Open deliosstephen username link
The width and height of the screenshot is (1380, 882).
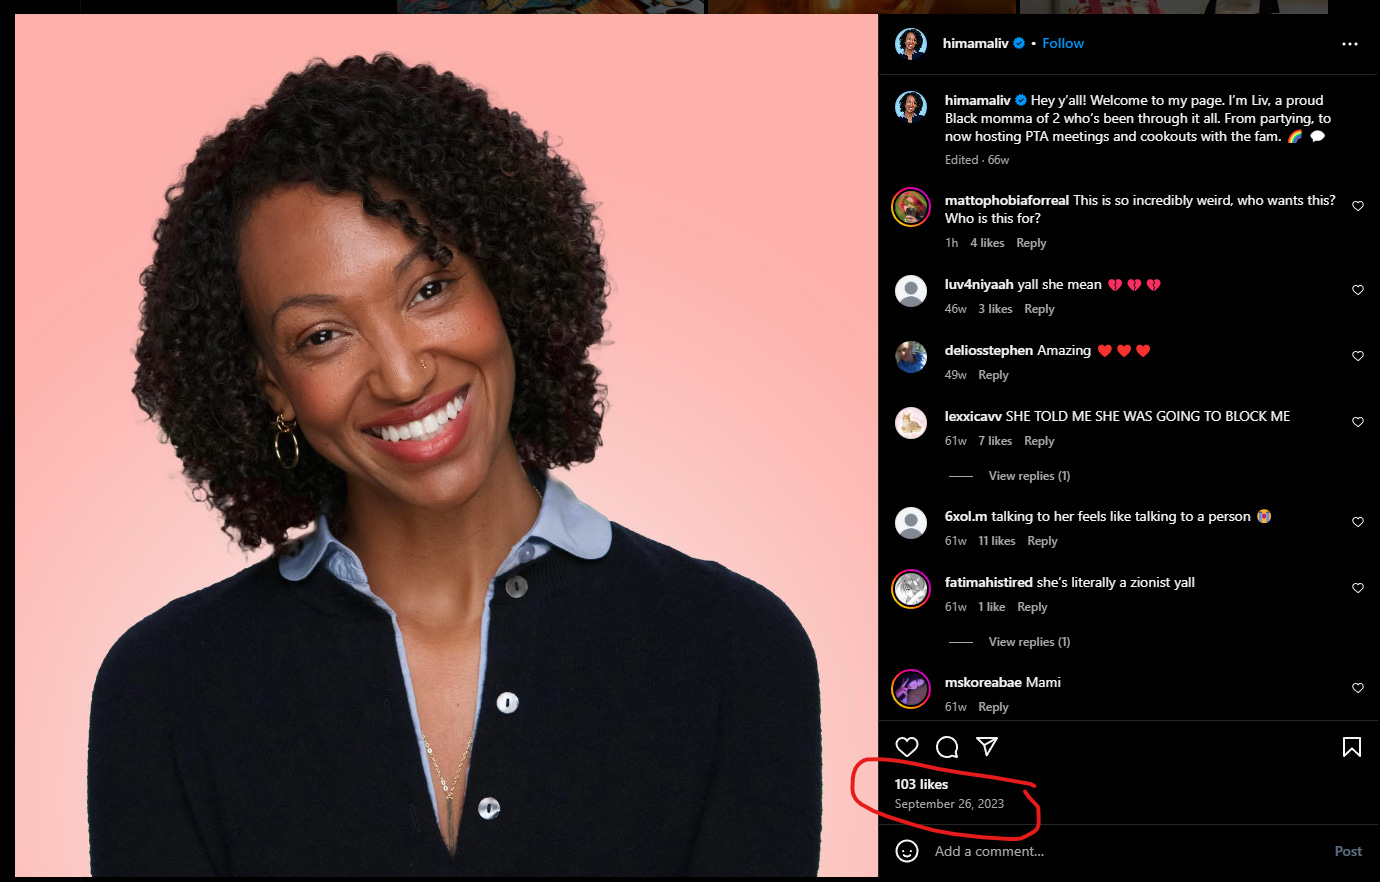click(989, 350)
